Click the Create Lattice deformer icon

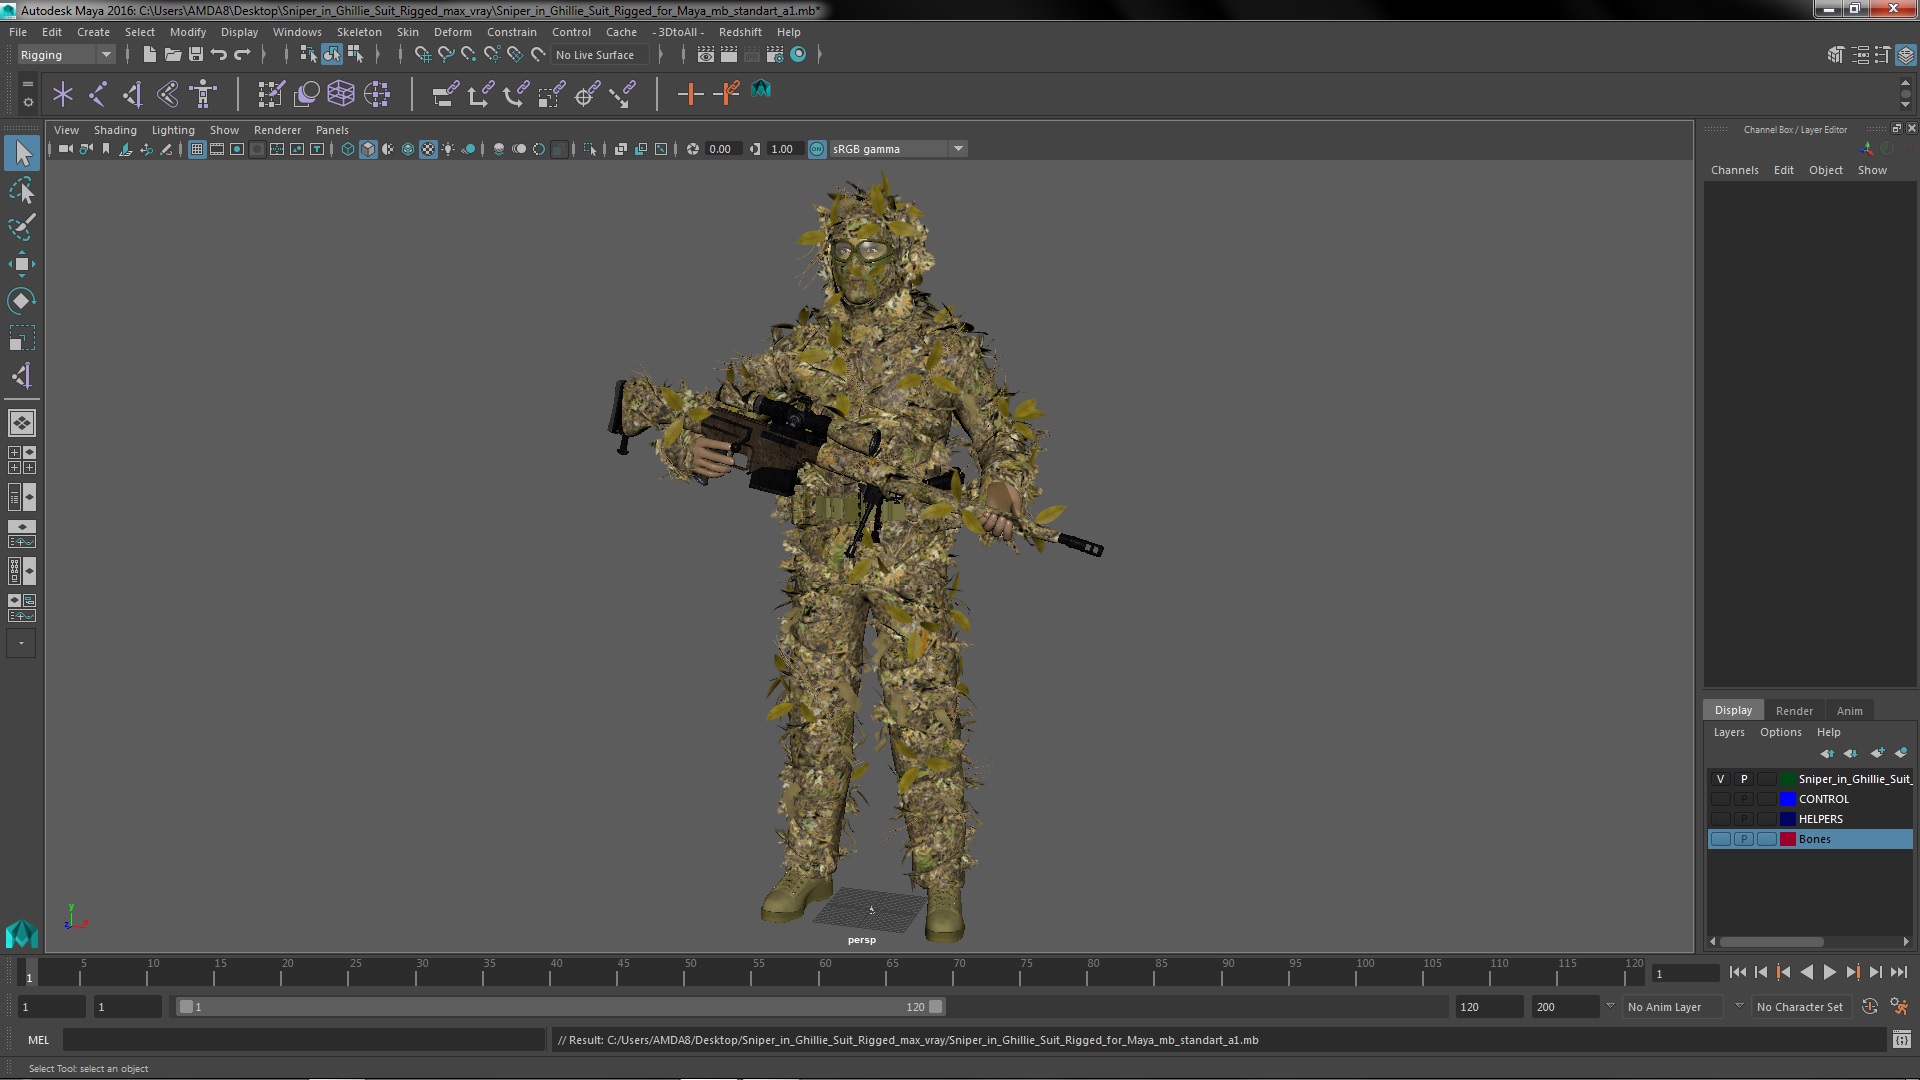coord(341,94)
